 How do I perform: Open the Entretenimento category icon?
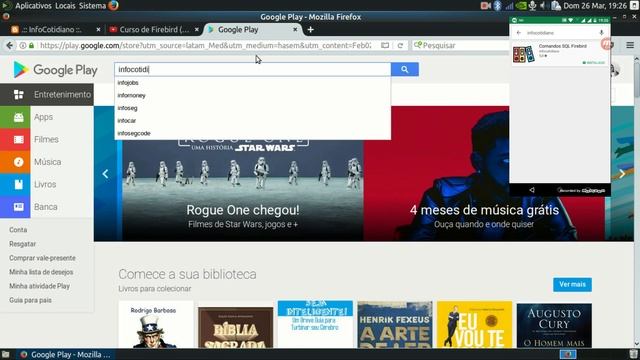(x=18, y=95)
